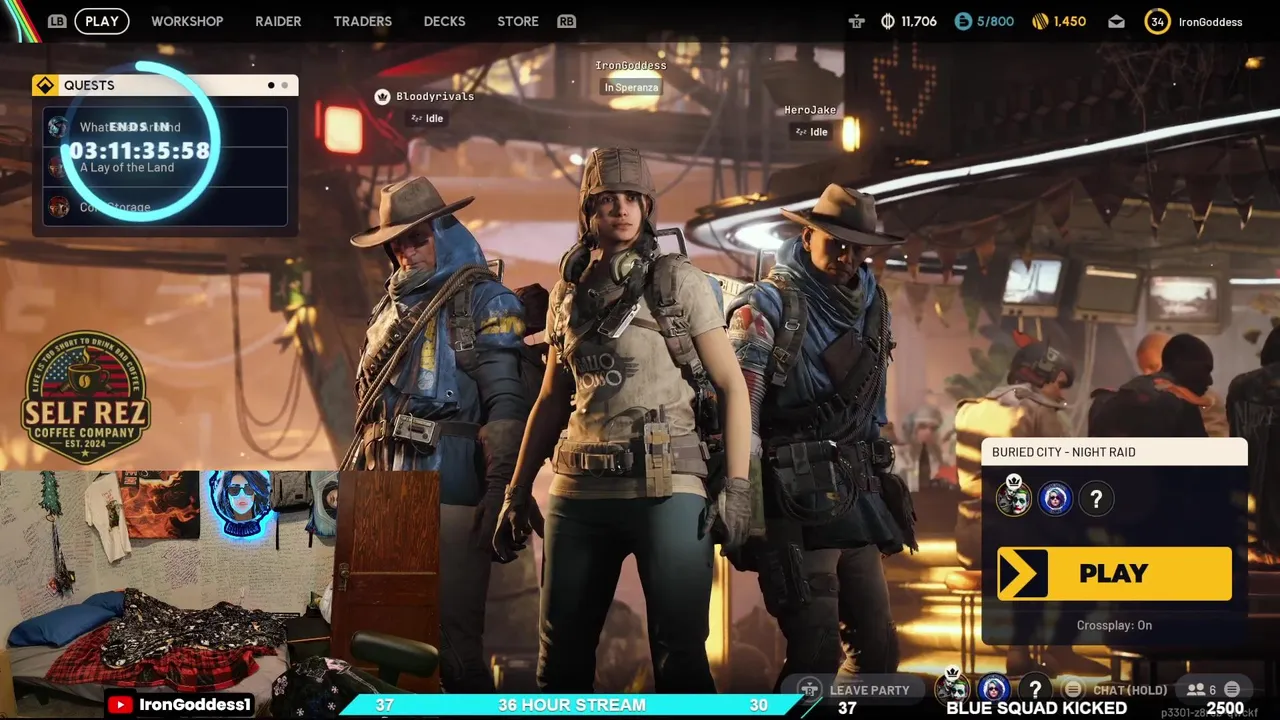Click the glowing sunglasses avatar on webcam
1280x720 pixels.
240,503
